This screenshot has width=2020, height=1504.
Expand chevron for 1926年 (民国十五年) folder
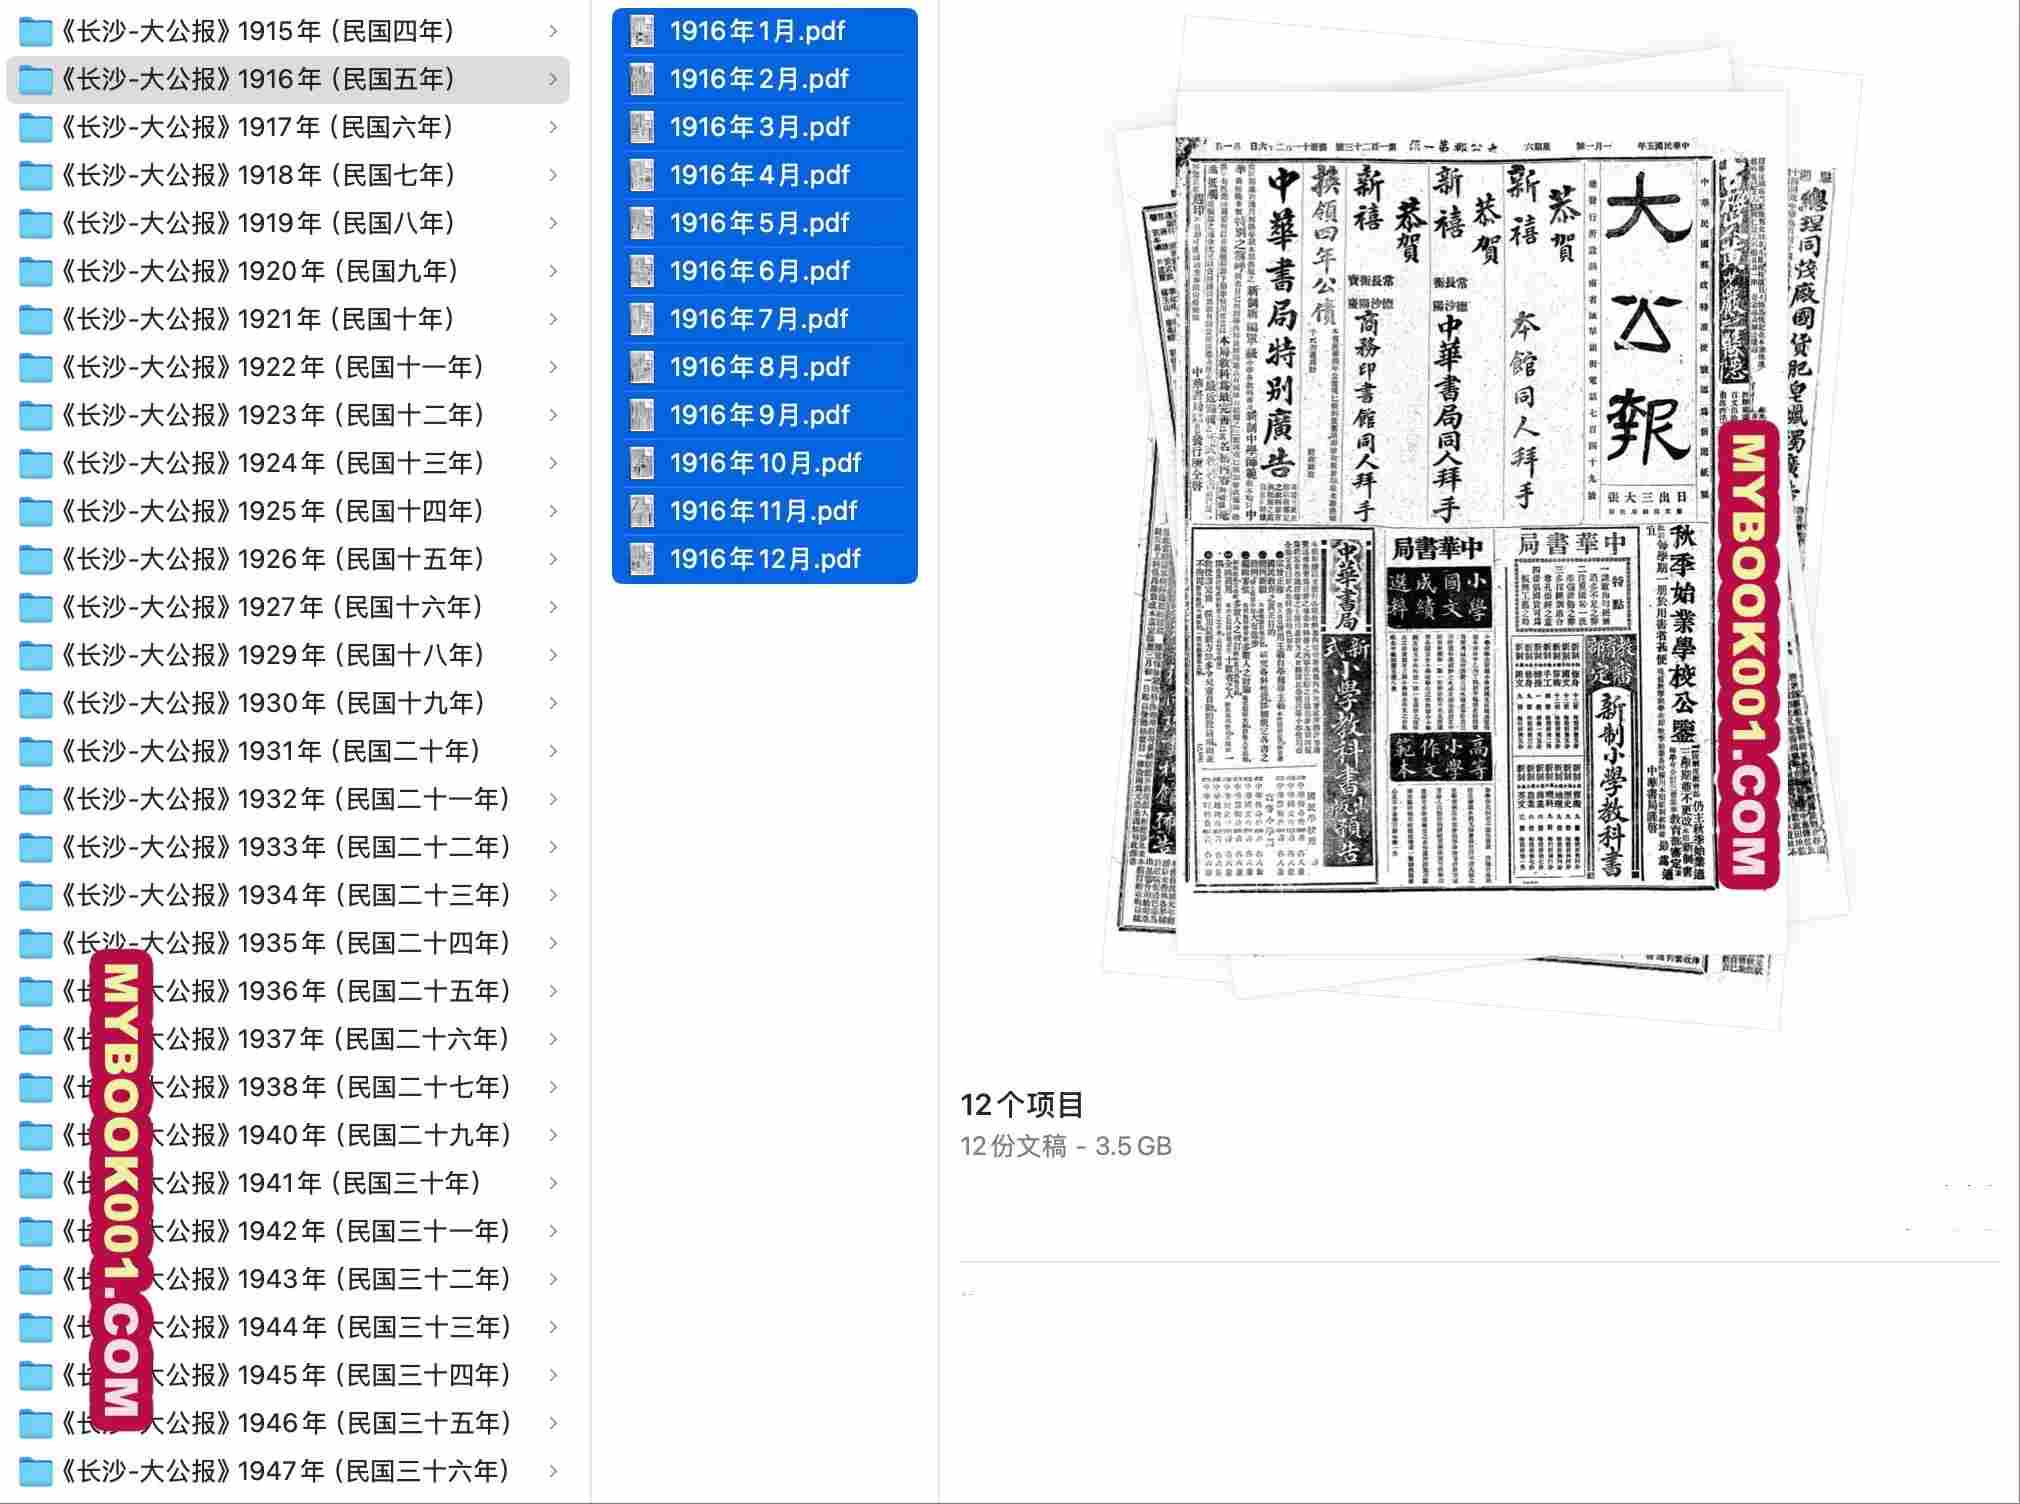coord(553,560)
